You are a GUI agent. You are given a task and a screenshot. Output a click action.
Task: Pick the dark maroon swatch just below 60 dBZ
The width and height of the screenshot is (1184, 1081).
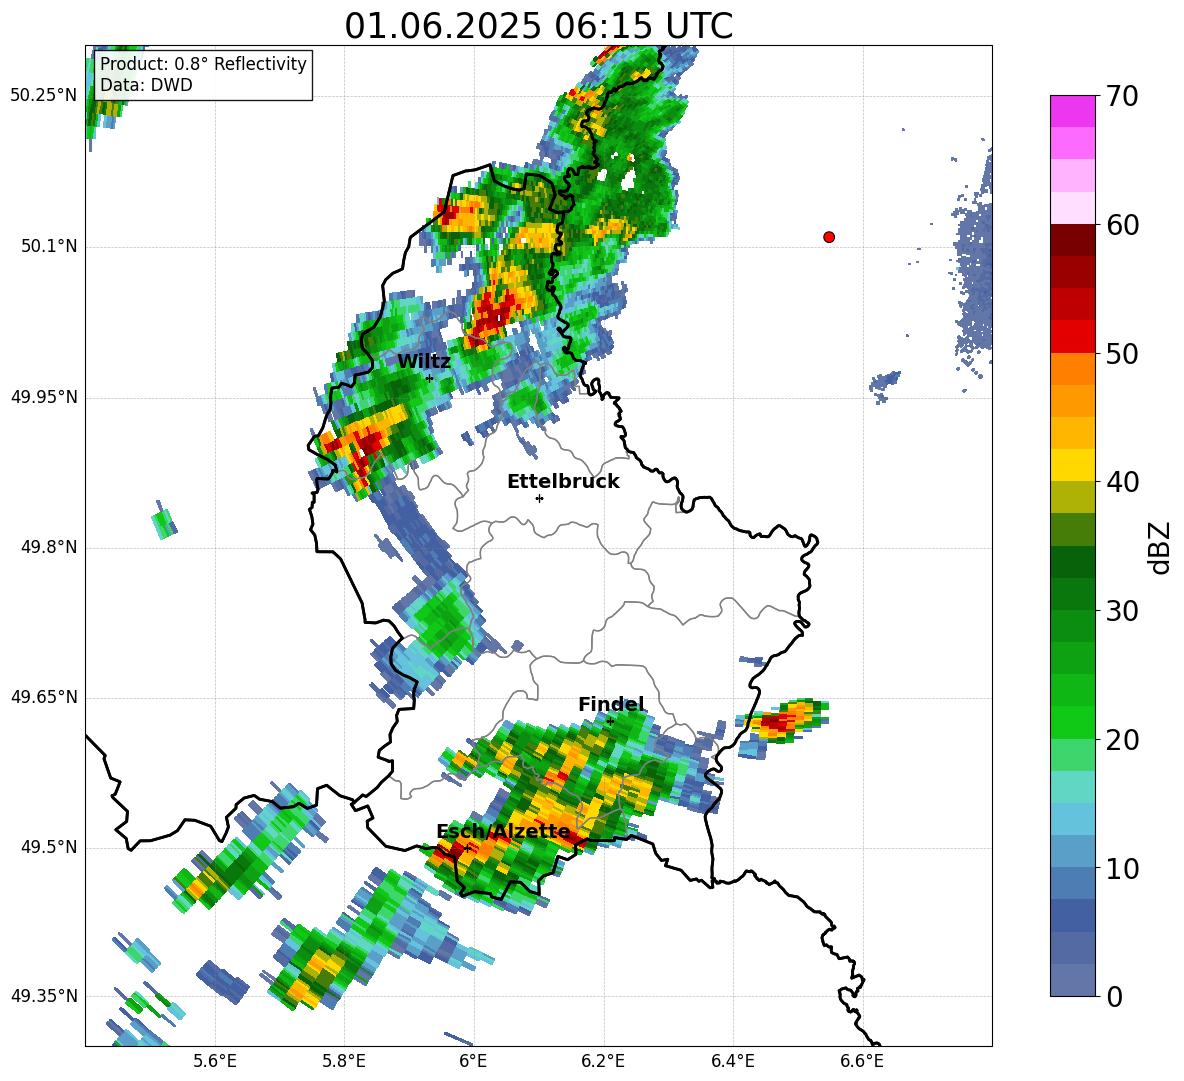[1072, 240]
